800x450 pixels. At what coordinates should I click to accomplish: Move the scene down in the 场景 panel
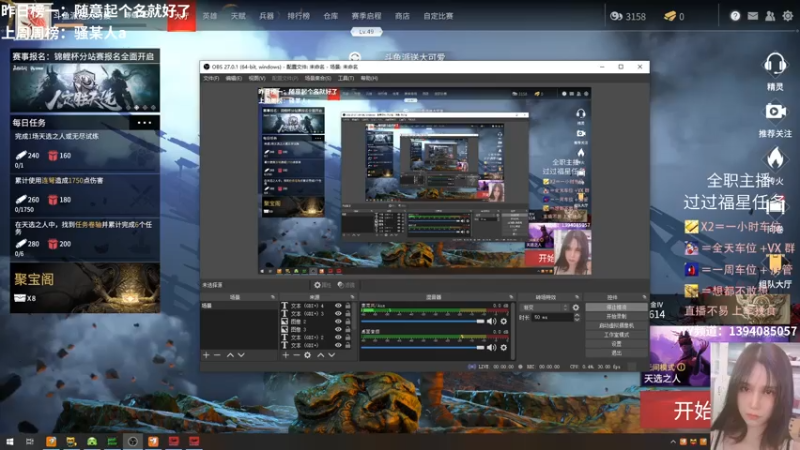point(241,355)
